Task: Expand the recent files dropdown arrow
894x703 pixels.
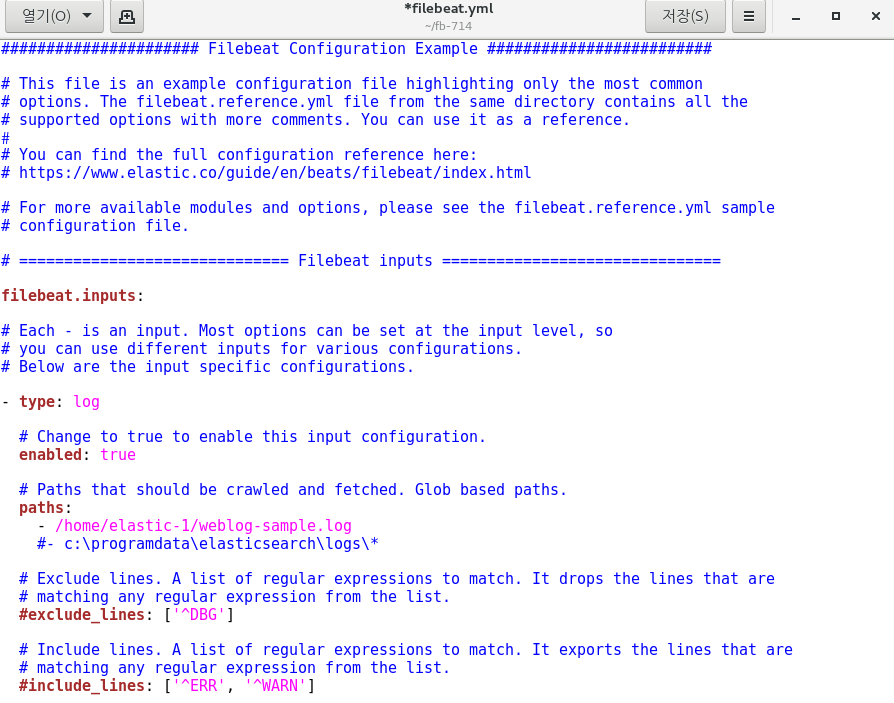Action: [x=87, y=16]
